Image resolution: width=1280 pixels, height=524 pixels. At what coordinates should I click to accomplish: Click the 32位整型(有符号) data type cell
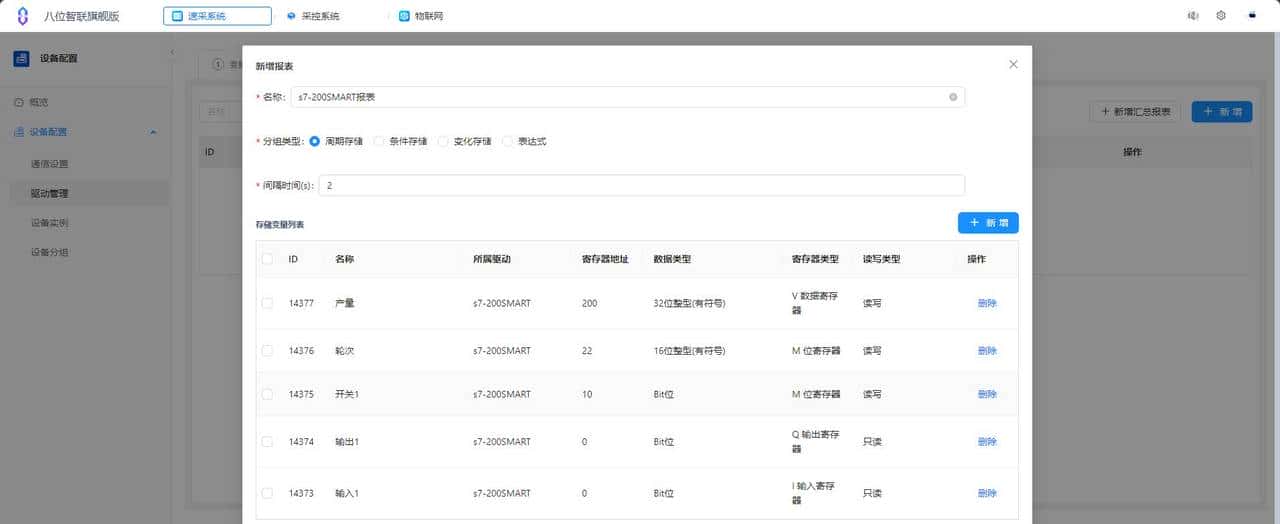(x=689, y=303)
